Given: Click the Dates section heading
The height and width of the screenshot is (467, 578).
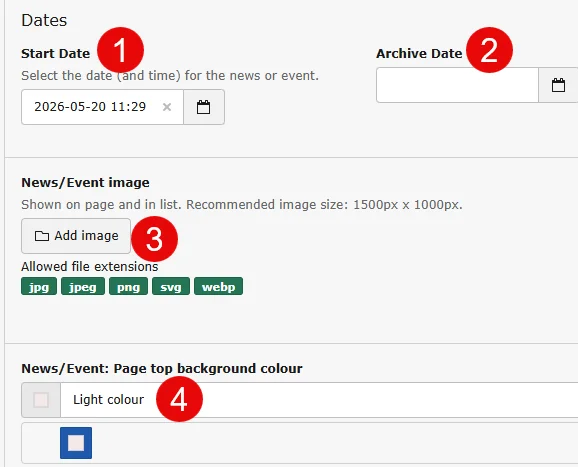Looking at the screenshot, I should (x=44, y=20).
